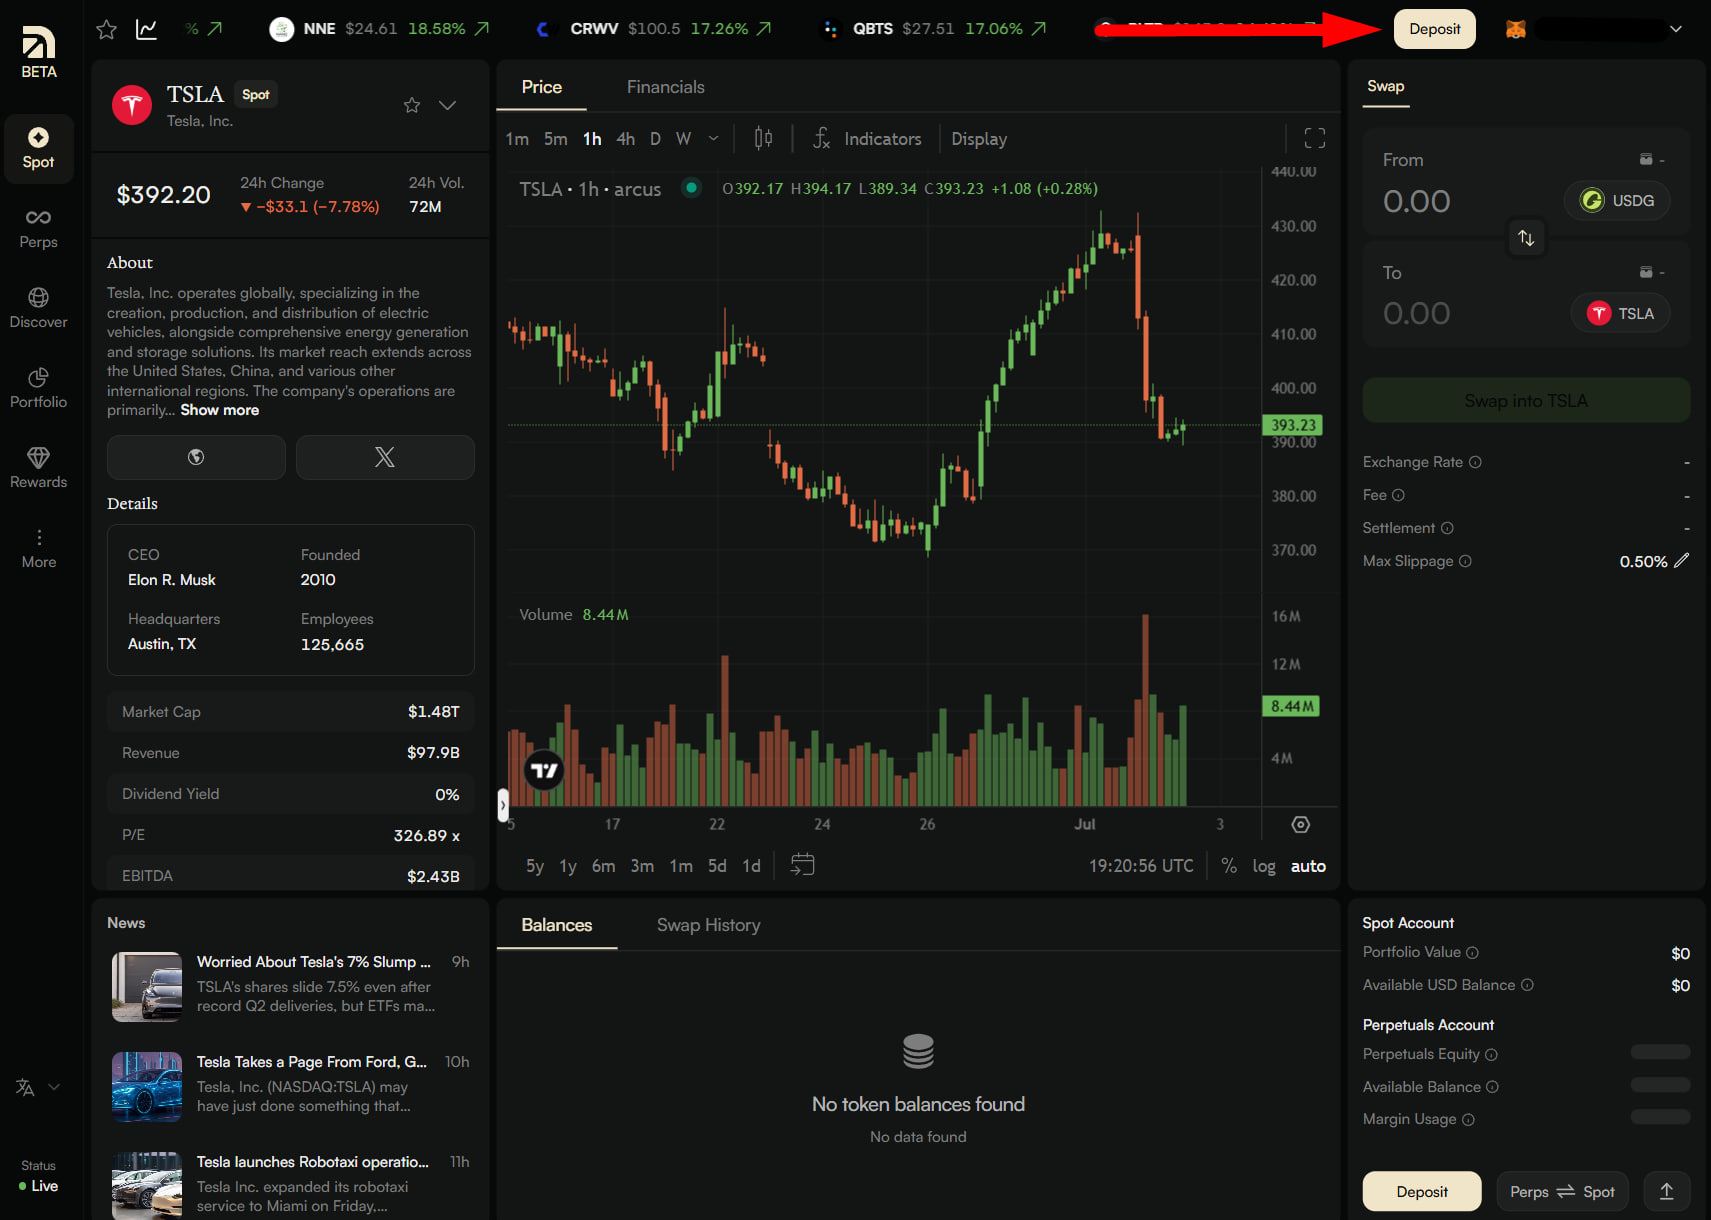Expand the TSLA asset selector chevron

(448, 105)
